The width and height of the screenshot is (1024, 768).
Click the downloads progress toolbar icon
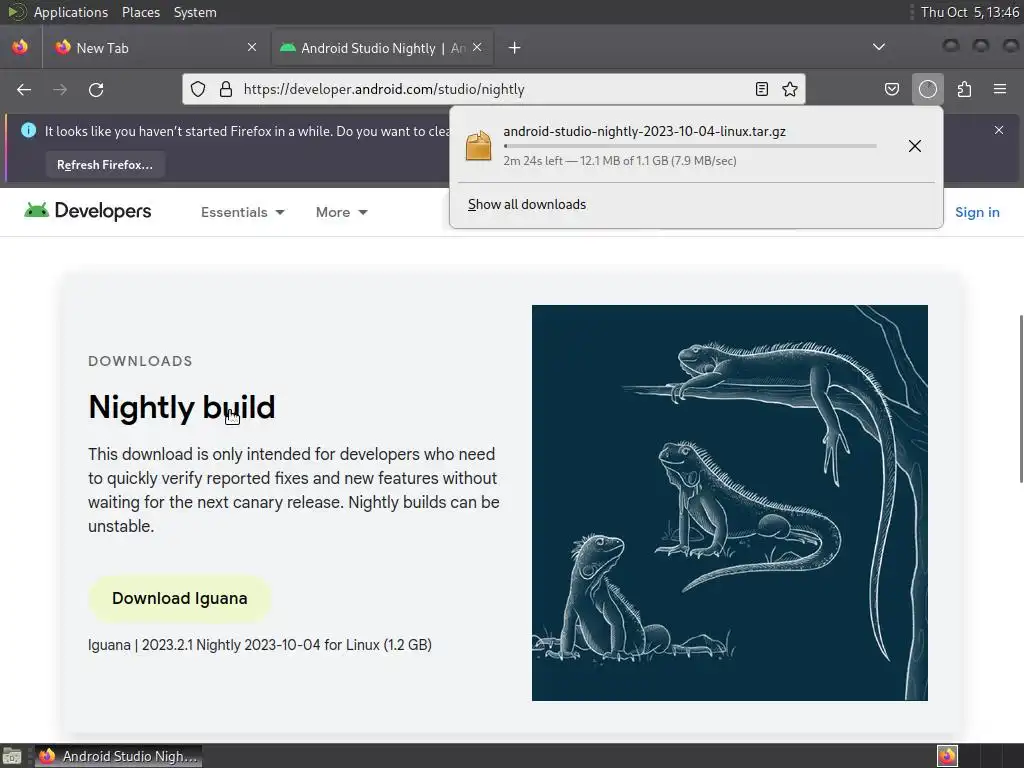(x=928, y=89)
